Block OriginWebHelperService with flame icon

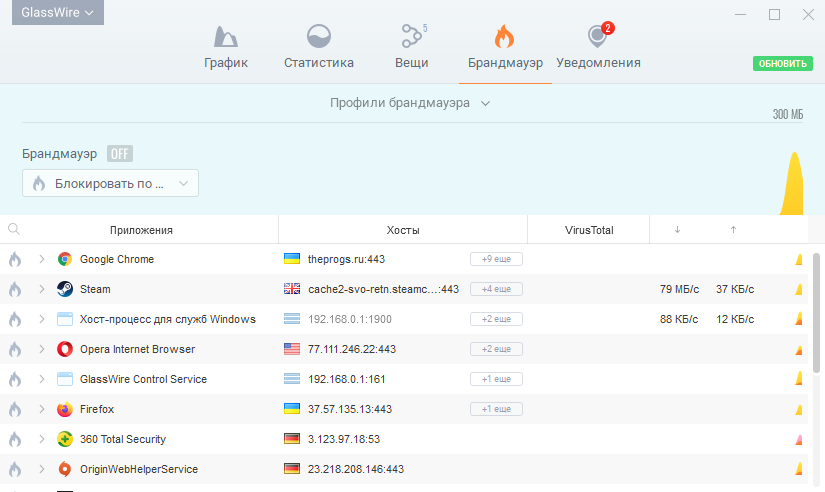coord(15,469)
